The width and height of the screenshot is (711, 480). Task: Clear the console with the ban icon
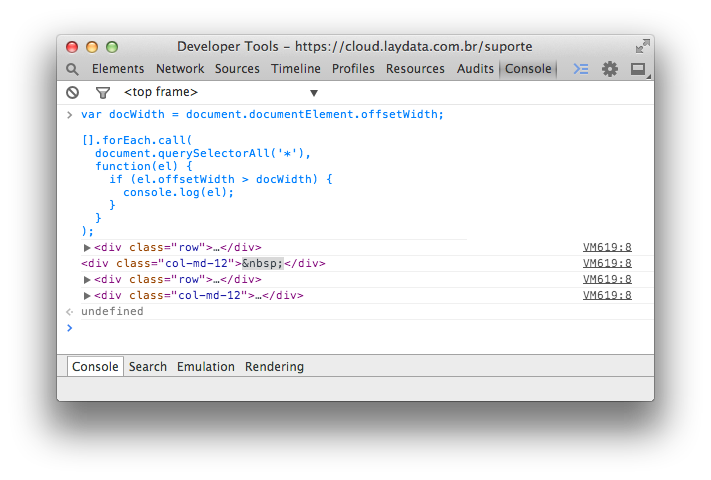(72, 92)
